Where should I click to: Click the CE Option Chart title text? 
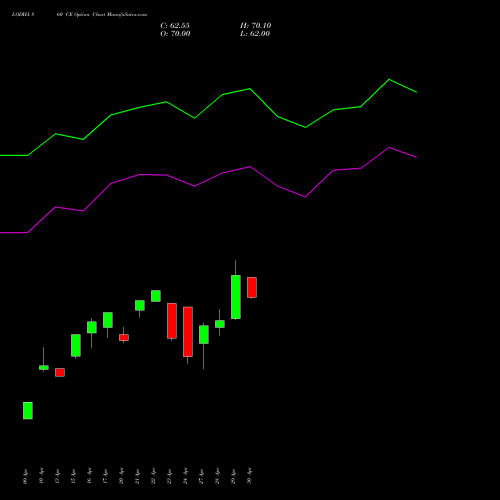pyautogui.click(x=79, y=15)
